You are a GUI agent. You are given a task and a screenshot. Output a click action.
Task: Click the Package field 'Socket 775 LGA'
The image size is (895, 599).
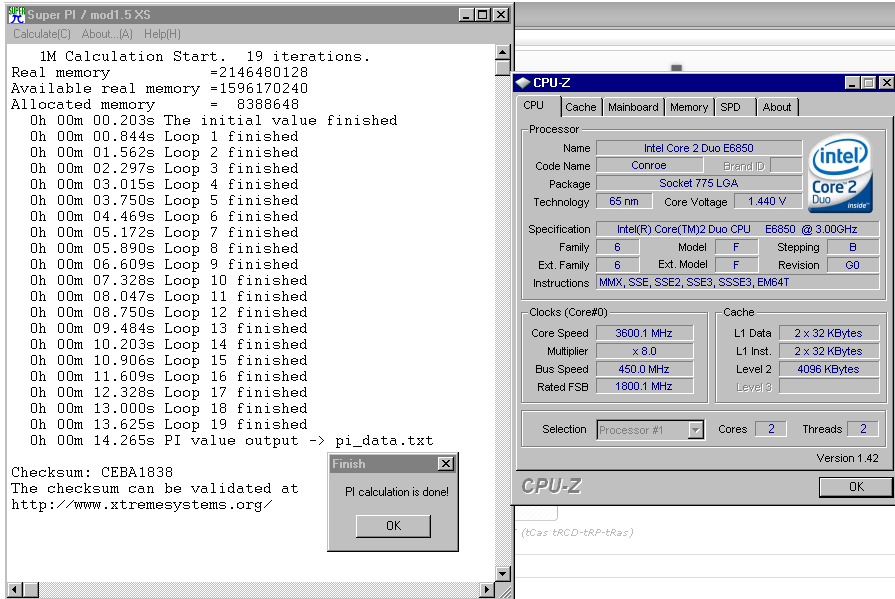pos(699,183)
